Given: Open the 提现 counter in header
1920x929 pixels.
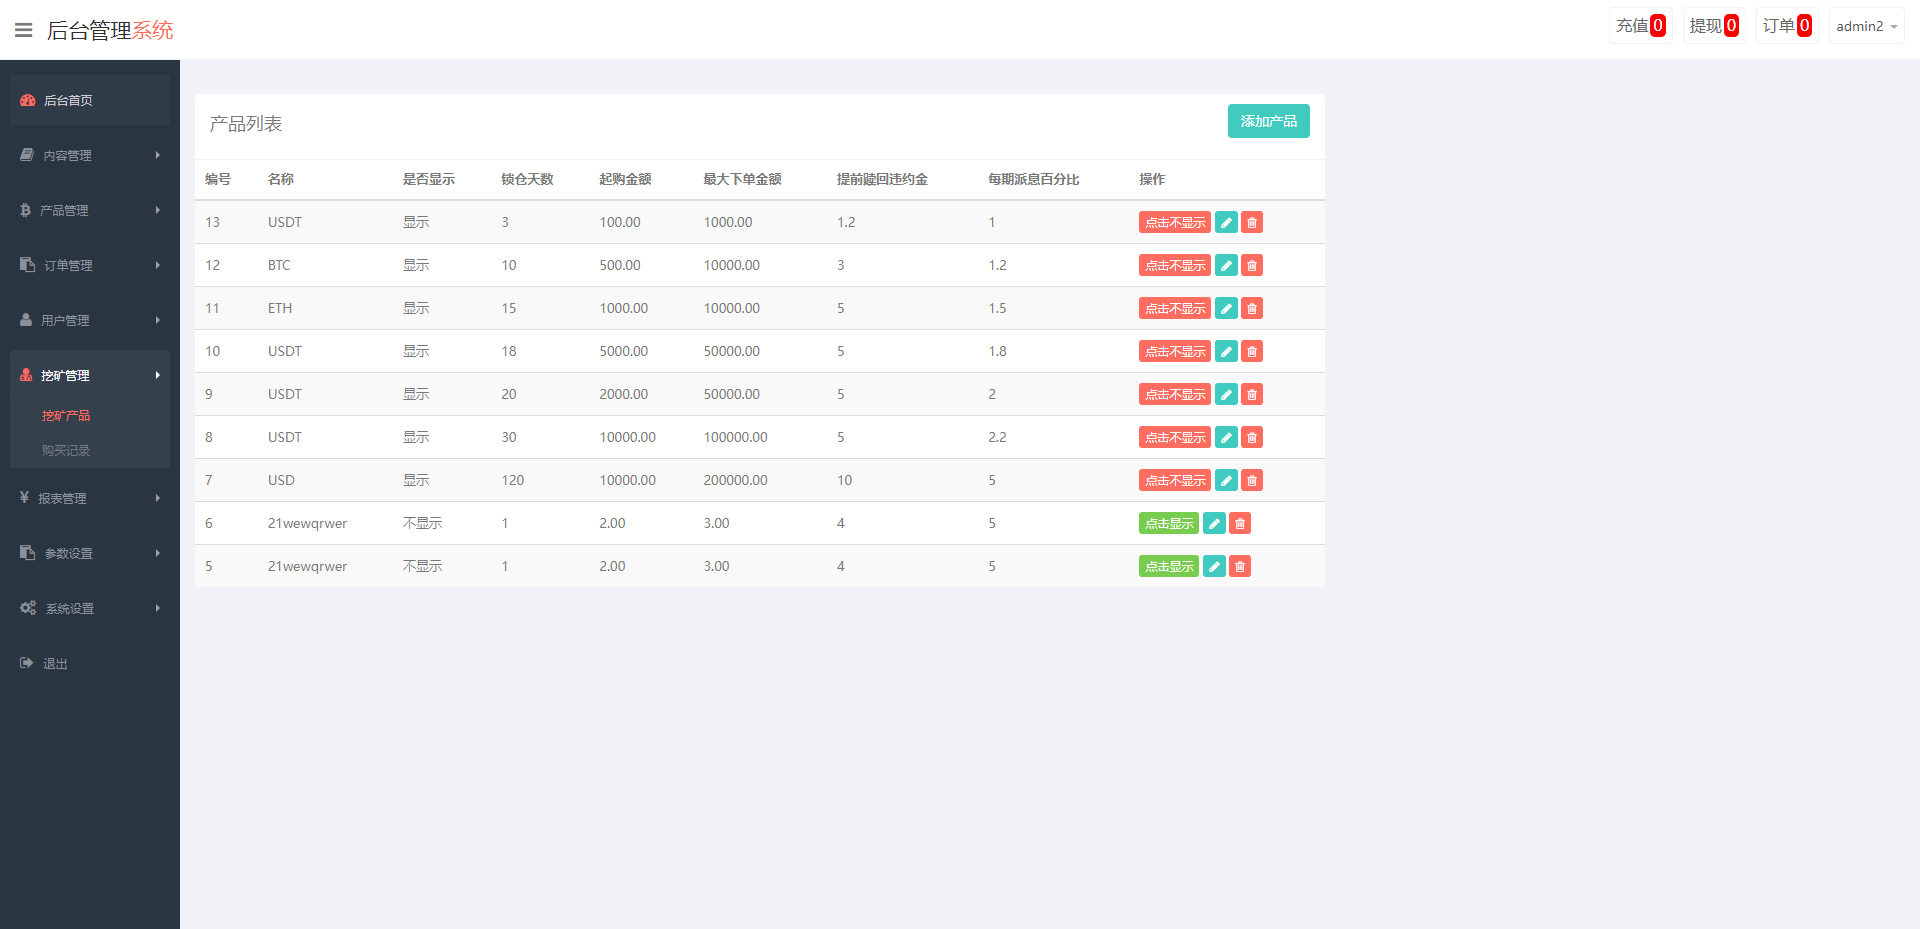Looking at the screenshot, I should (1713, 26).
